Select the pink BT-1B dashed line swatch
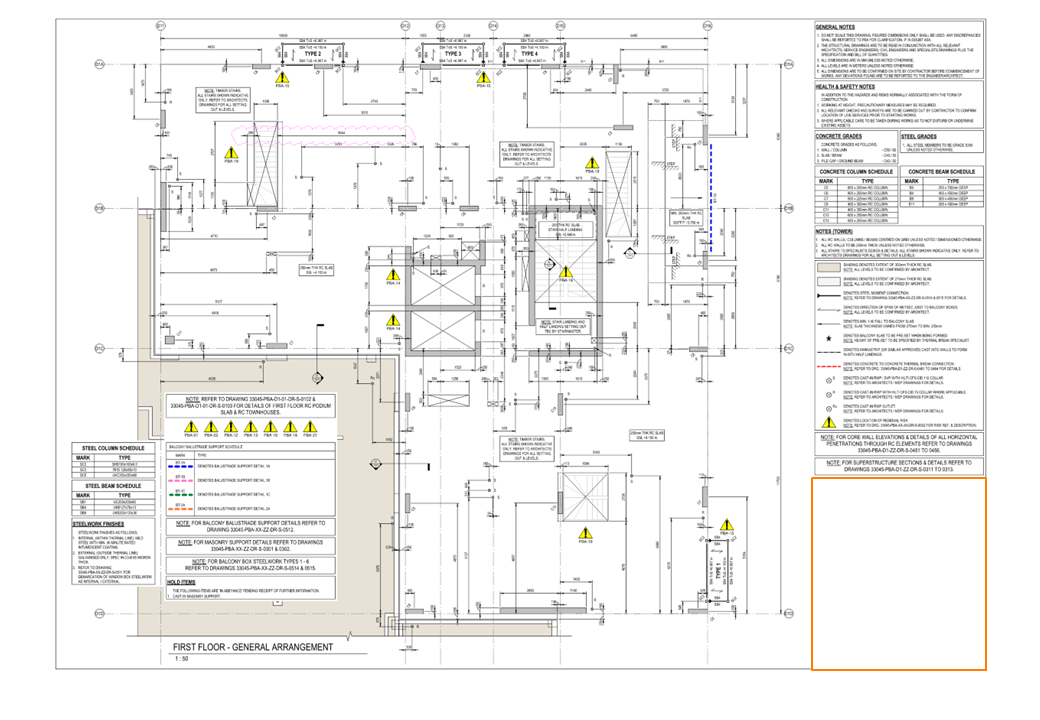This screenshot has height=720, width=1040. [x=180, y=481]
